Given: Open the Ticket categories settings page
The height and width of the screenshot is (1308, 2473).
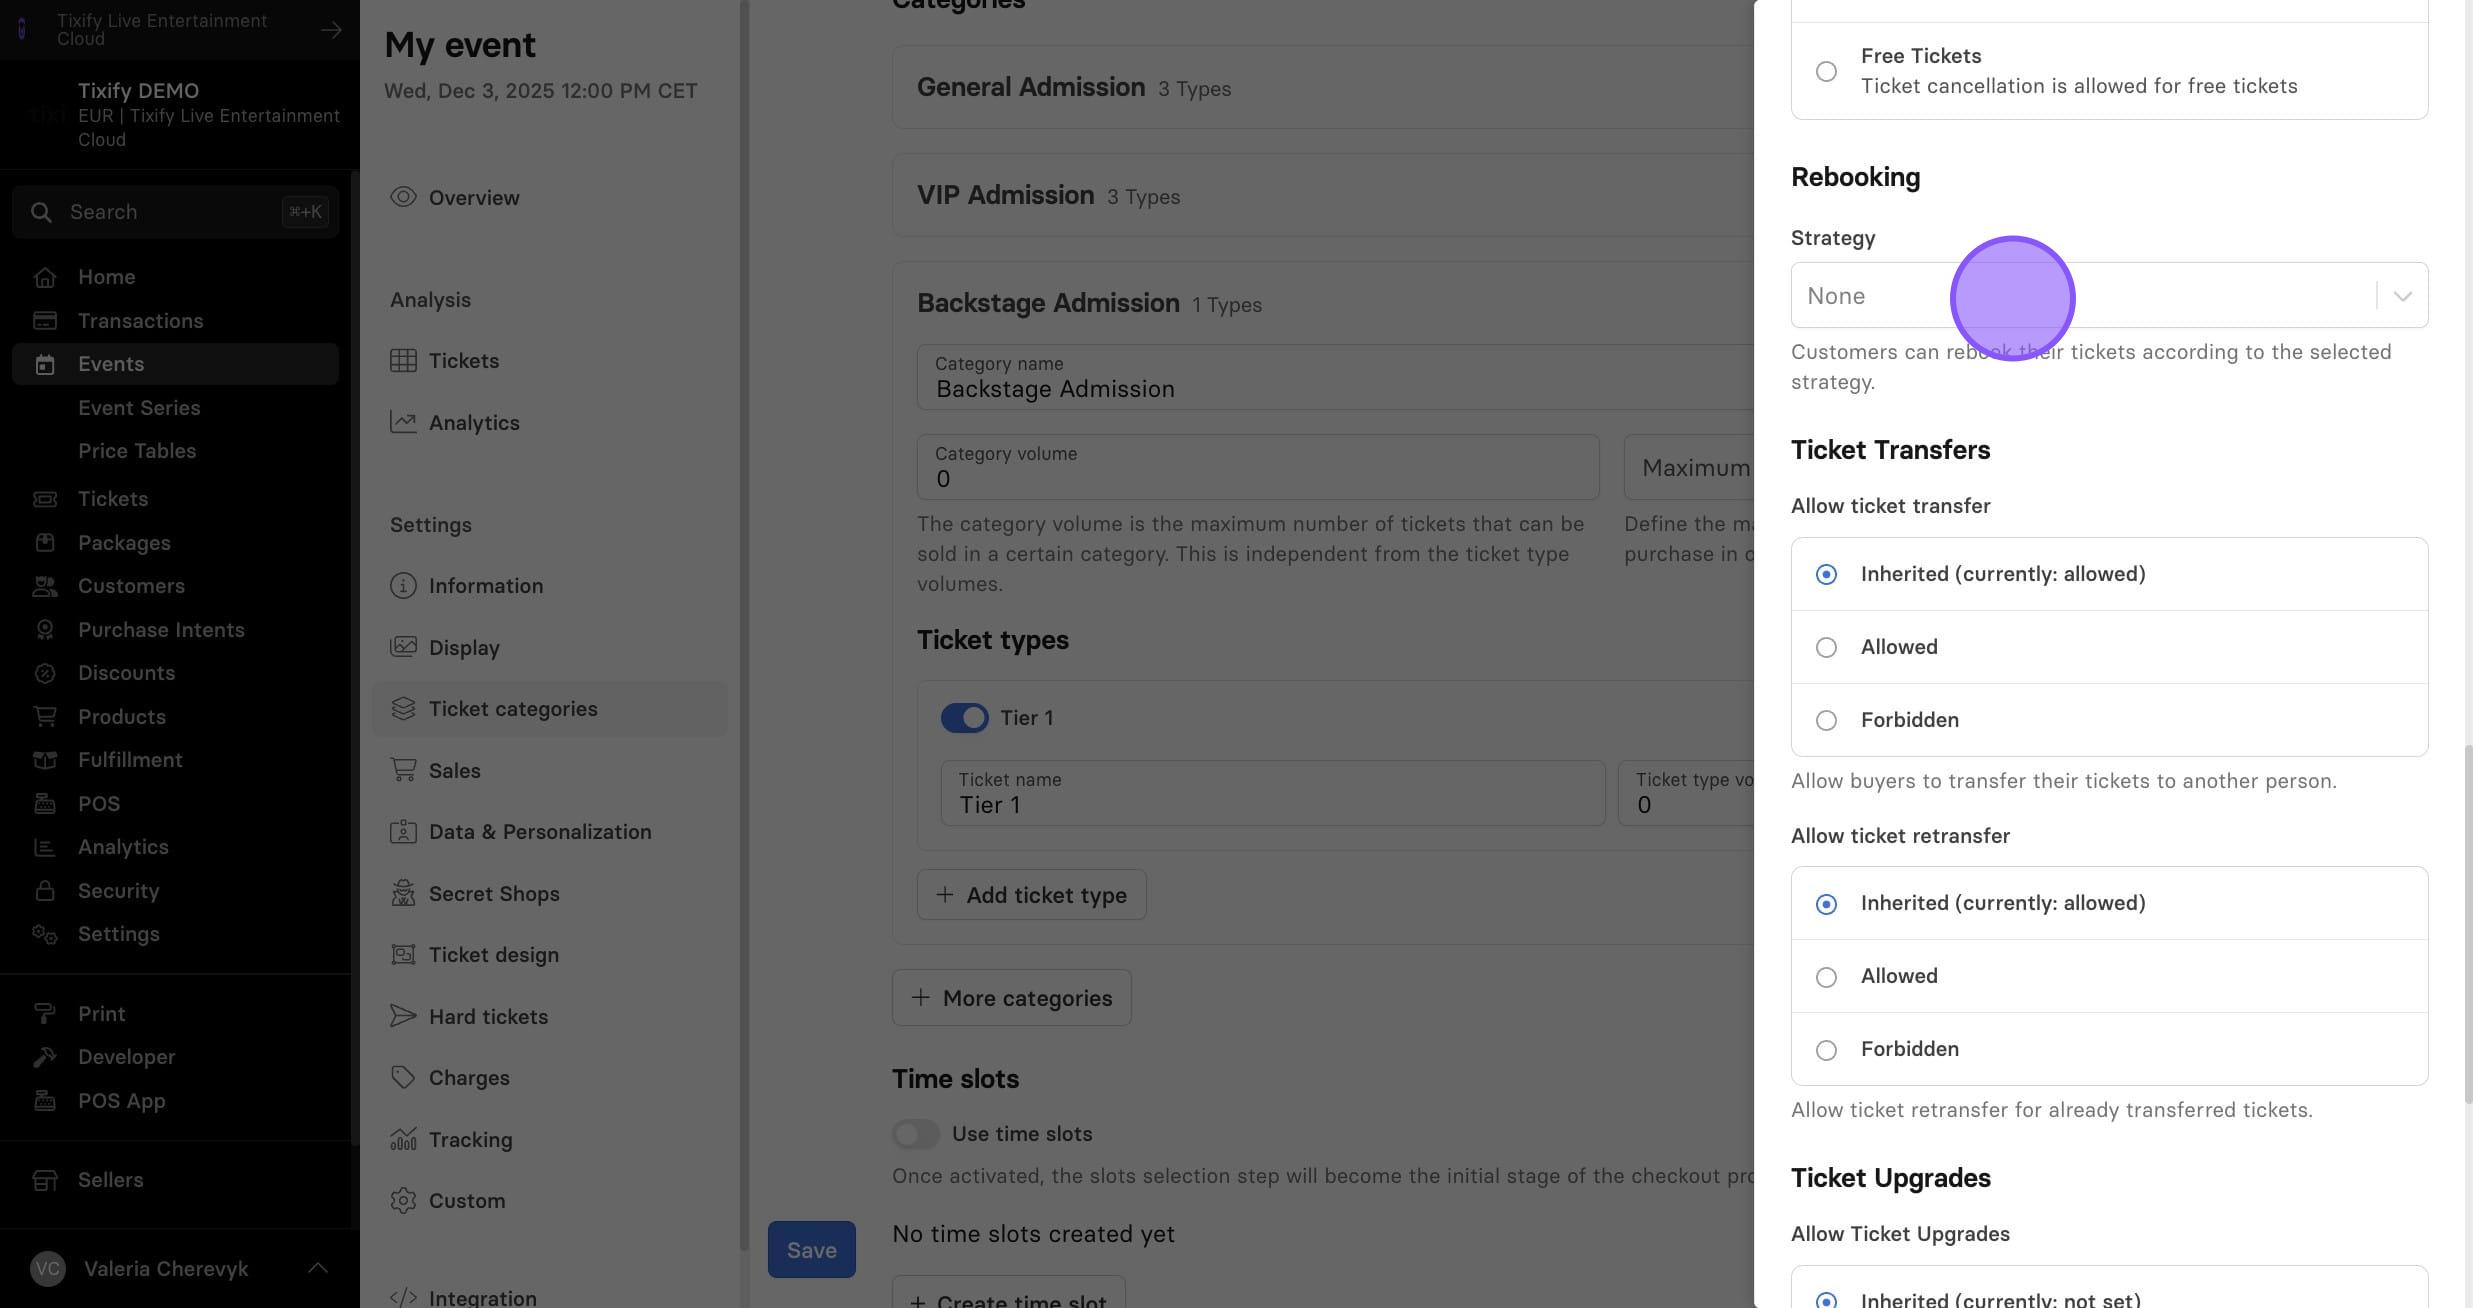Looking at the screenshot, I should [549, 709].
